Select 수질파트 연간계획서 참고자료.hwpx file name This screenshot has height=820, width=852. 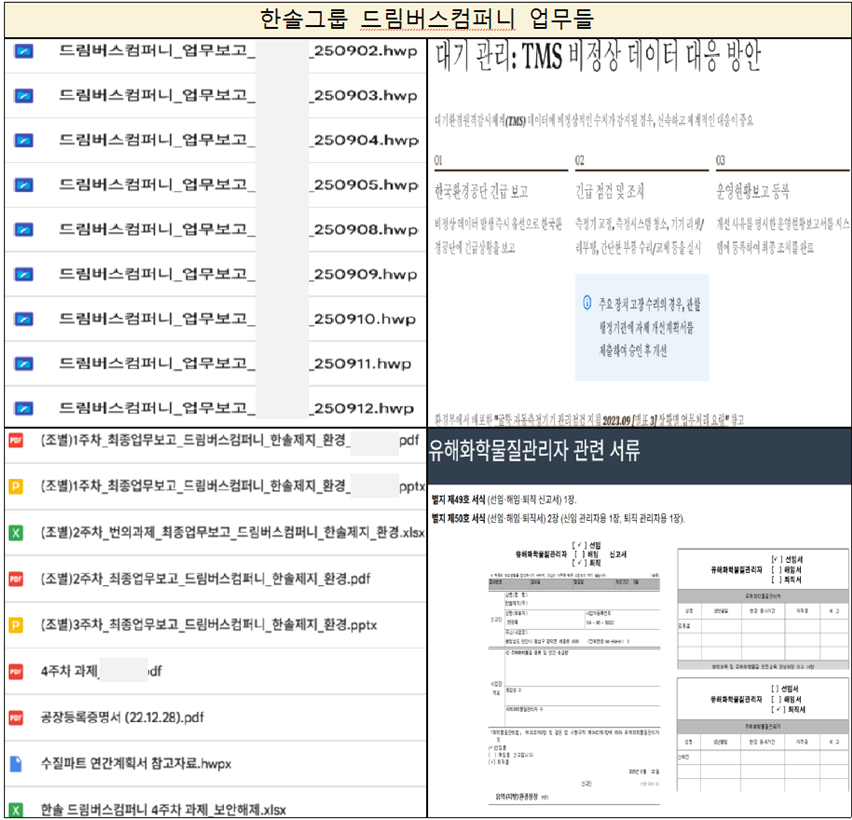pyautogui.click(x=136, y=763)
